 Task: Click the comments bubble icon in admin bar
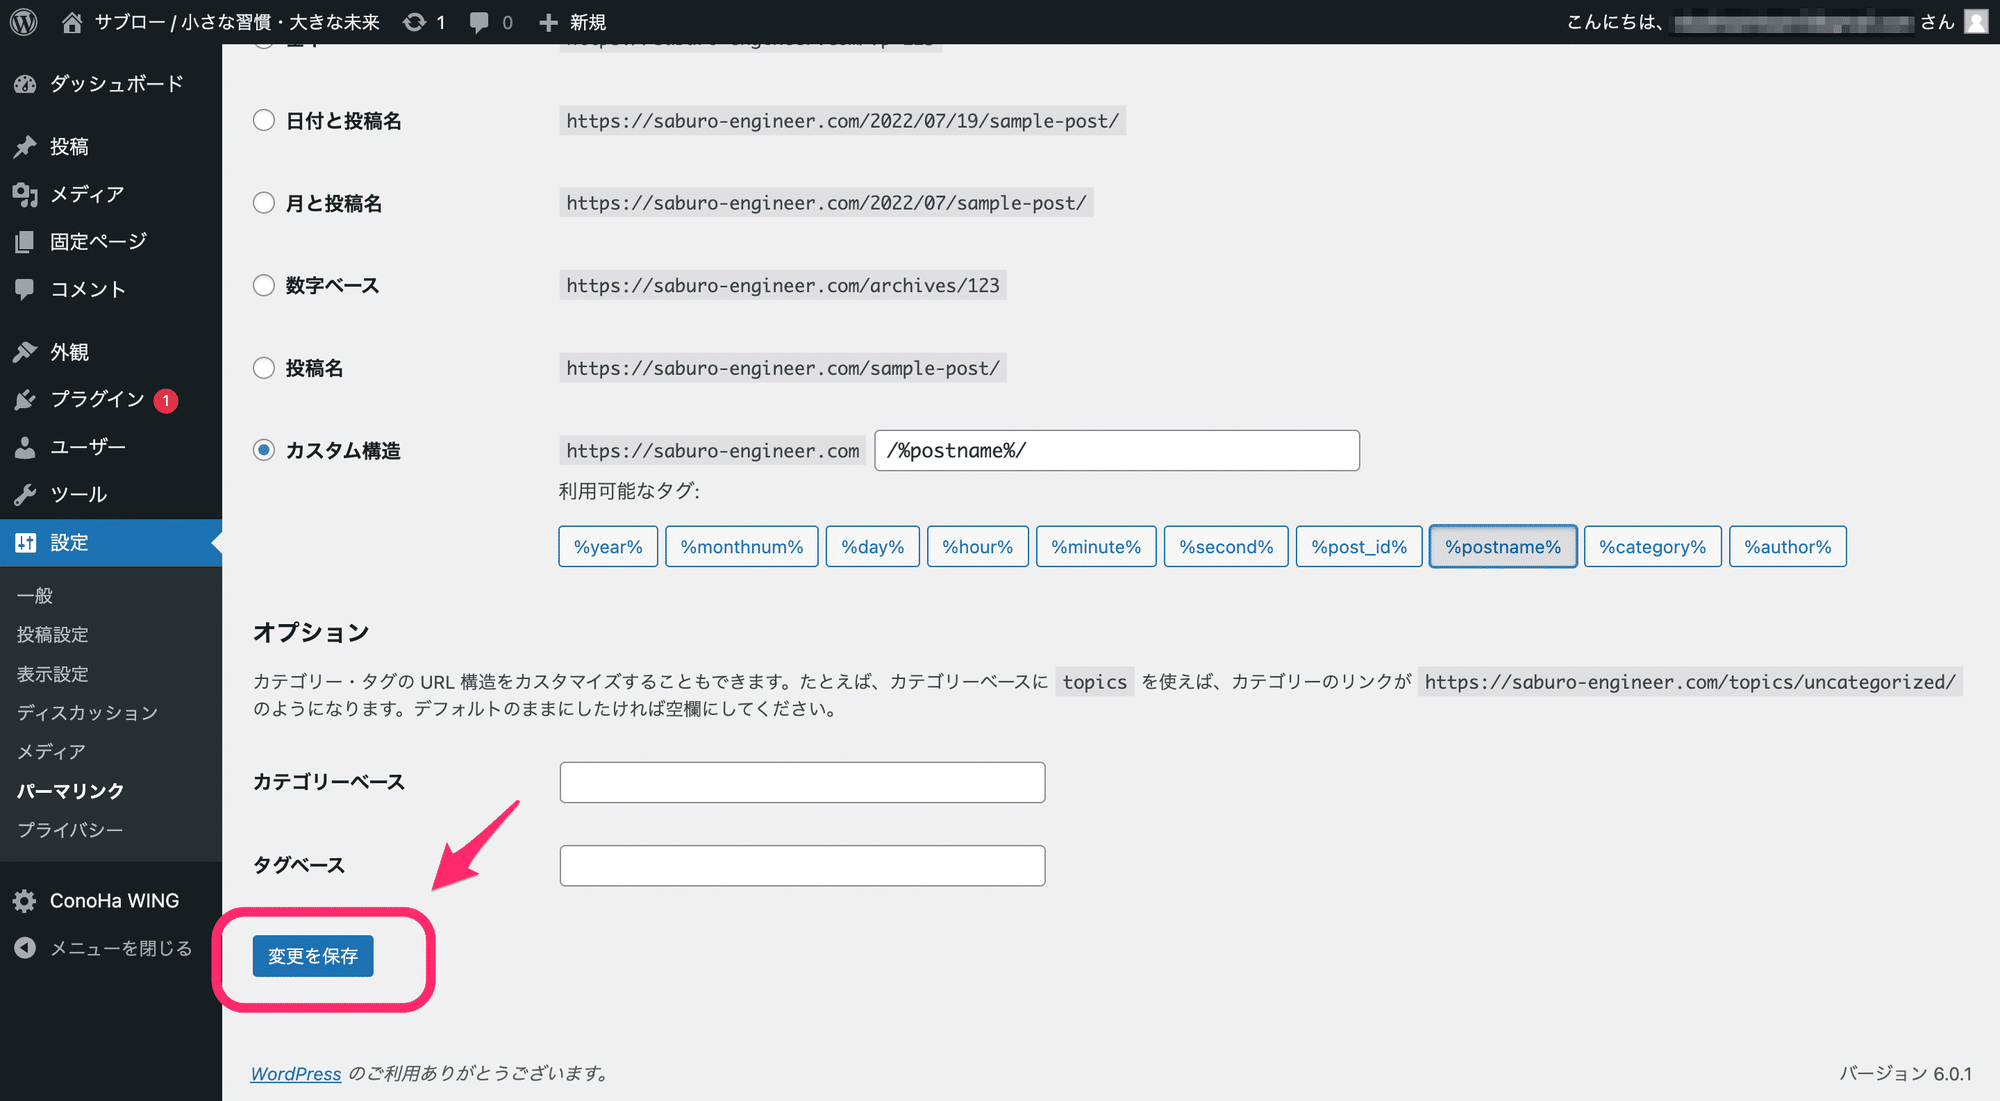coord(480,22)
